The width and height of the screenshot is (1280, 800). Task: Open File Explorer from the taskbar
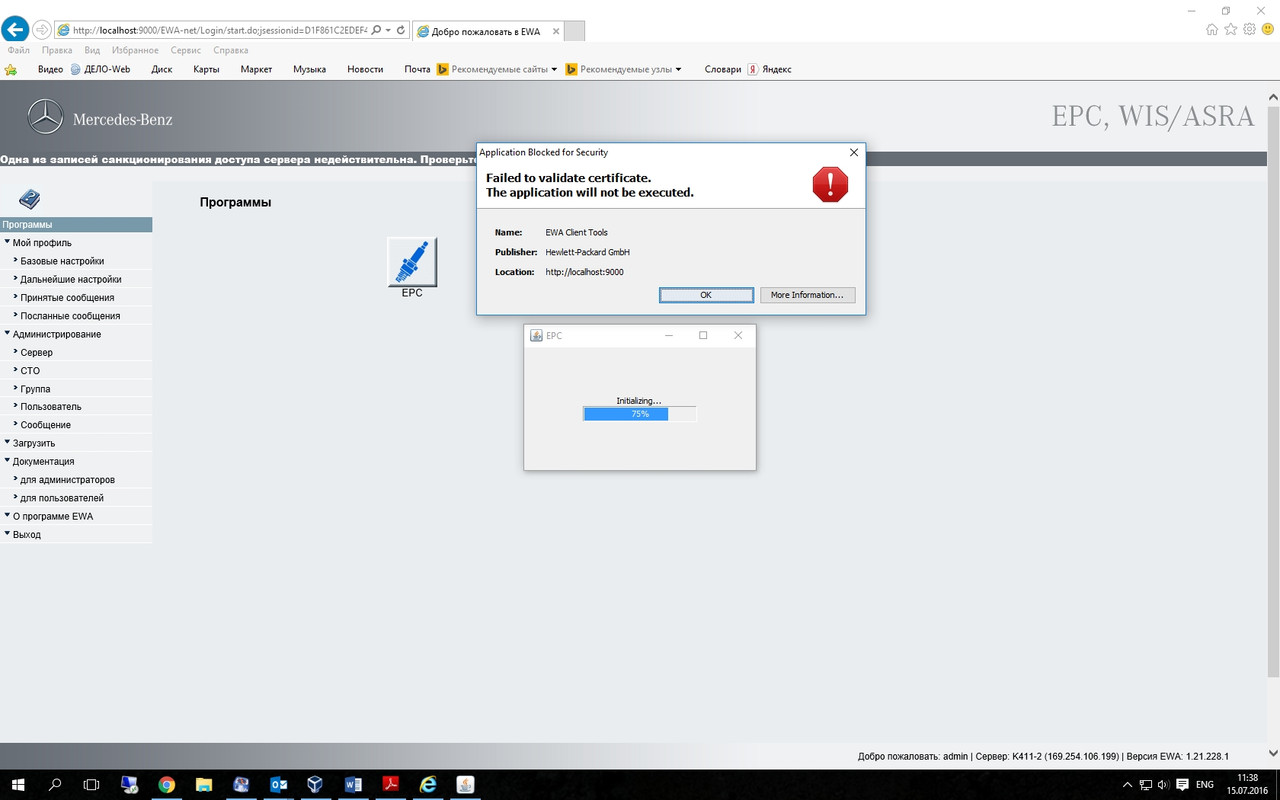coord(204,785)
